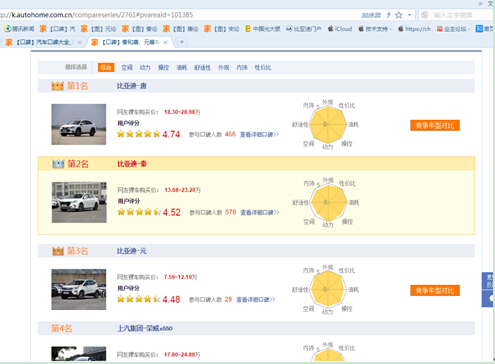The width and height of the screenshot is (495, 364).
Task: Click the 加速器 link in address bar
Action: tap(371, 15)
